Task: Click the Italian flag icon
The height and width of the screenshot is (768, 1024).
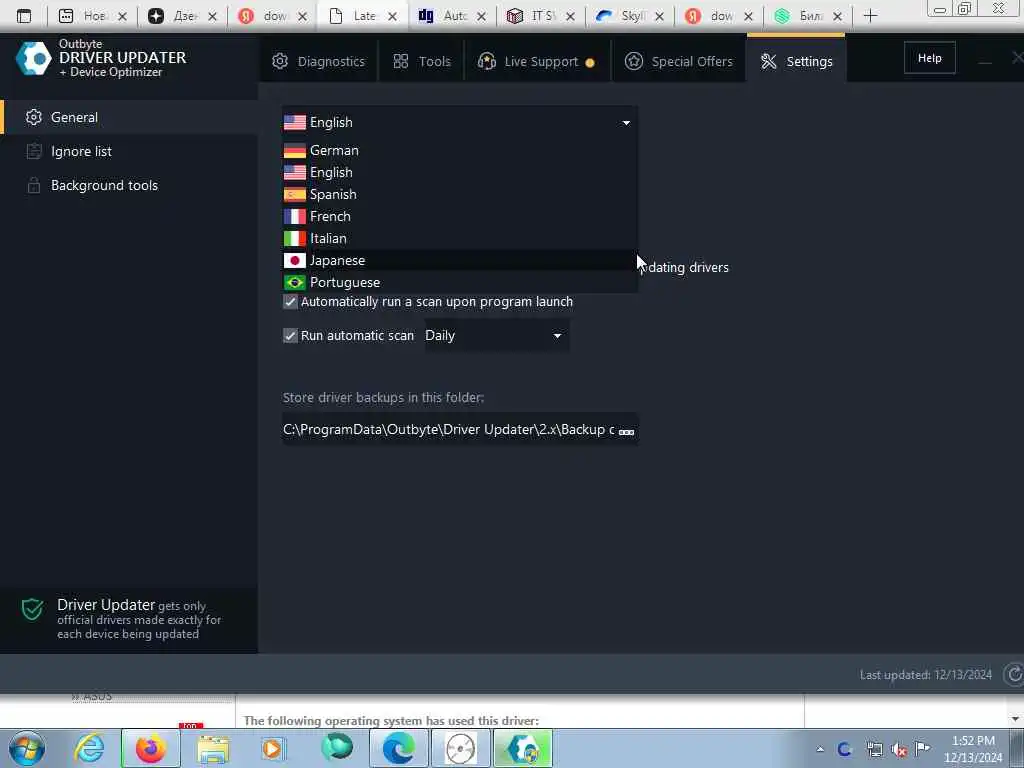Action: [295, 238]
